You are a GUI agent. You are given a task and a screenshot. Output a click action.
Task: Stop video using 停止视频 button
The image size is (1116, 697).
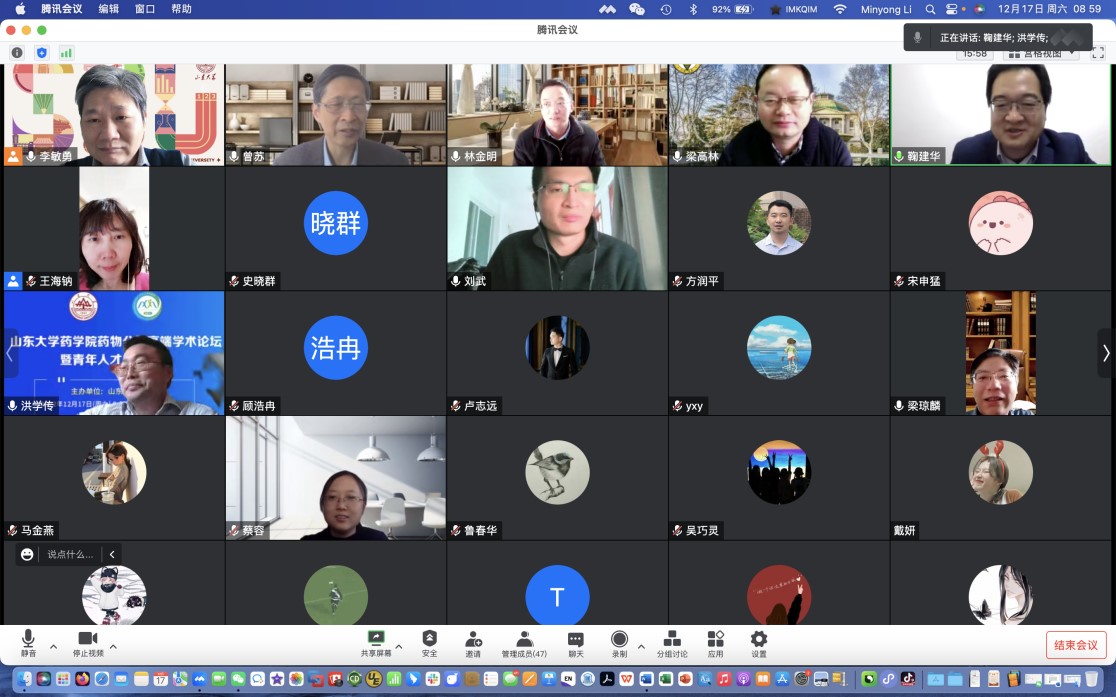(x=88, y=642)
